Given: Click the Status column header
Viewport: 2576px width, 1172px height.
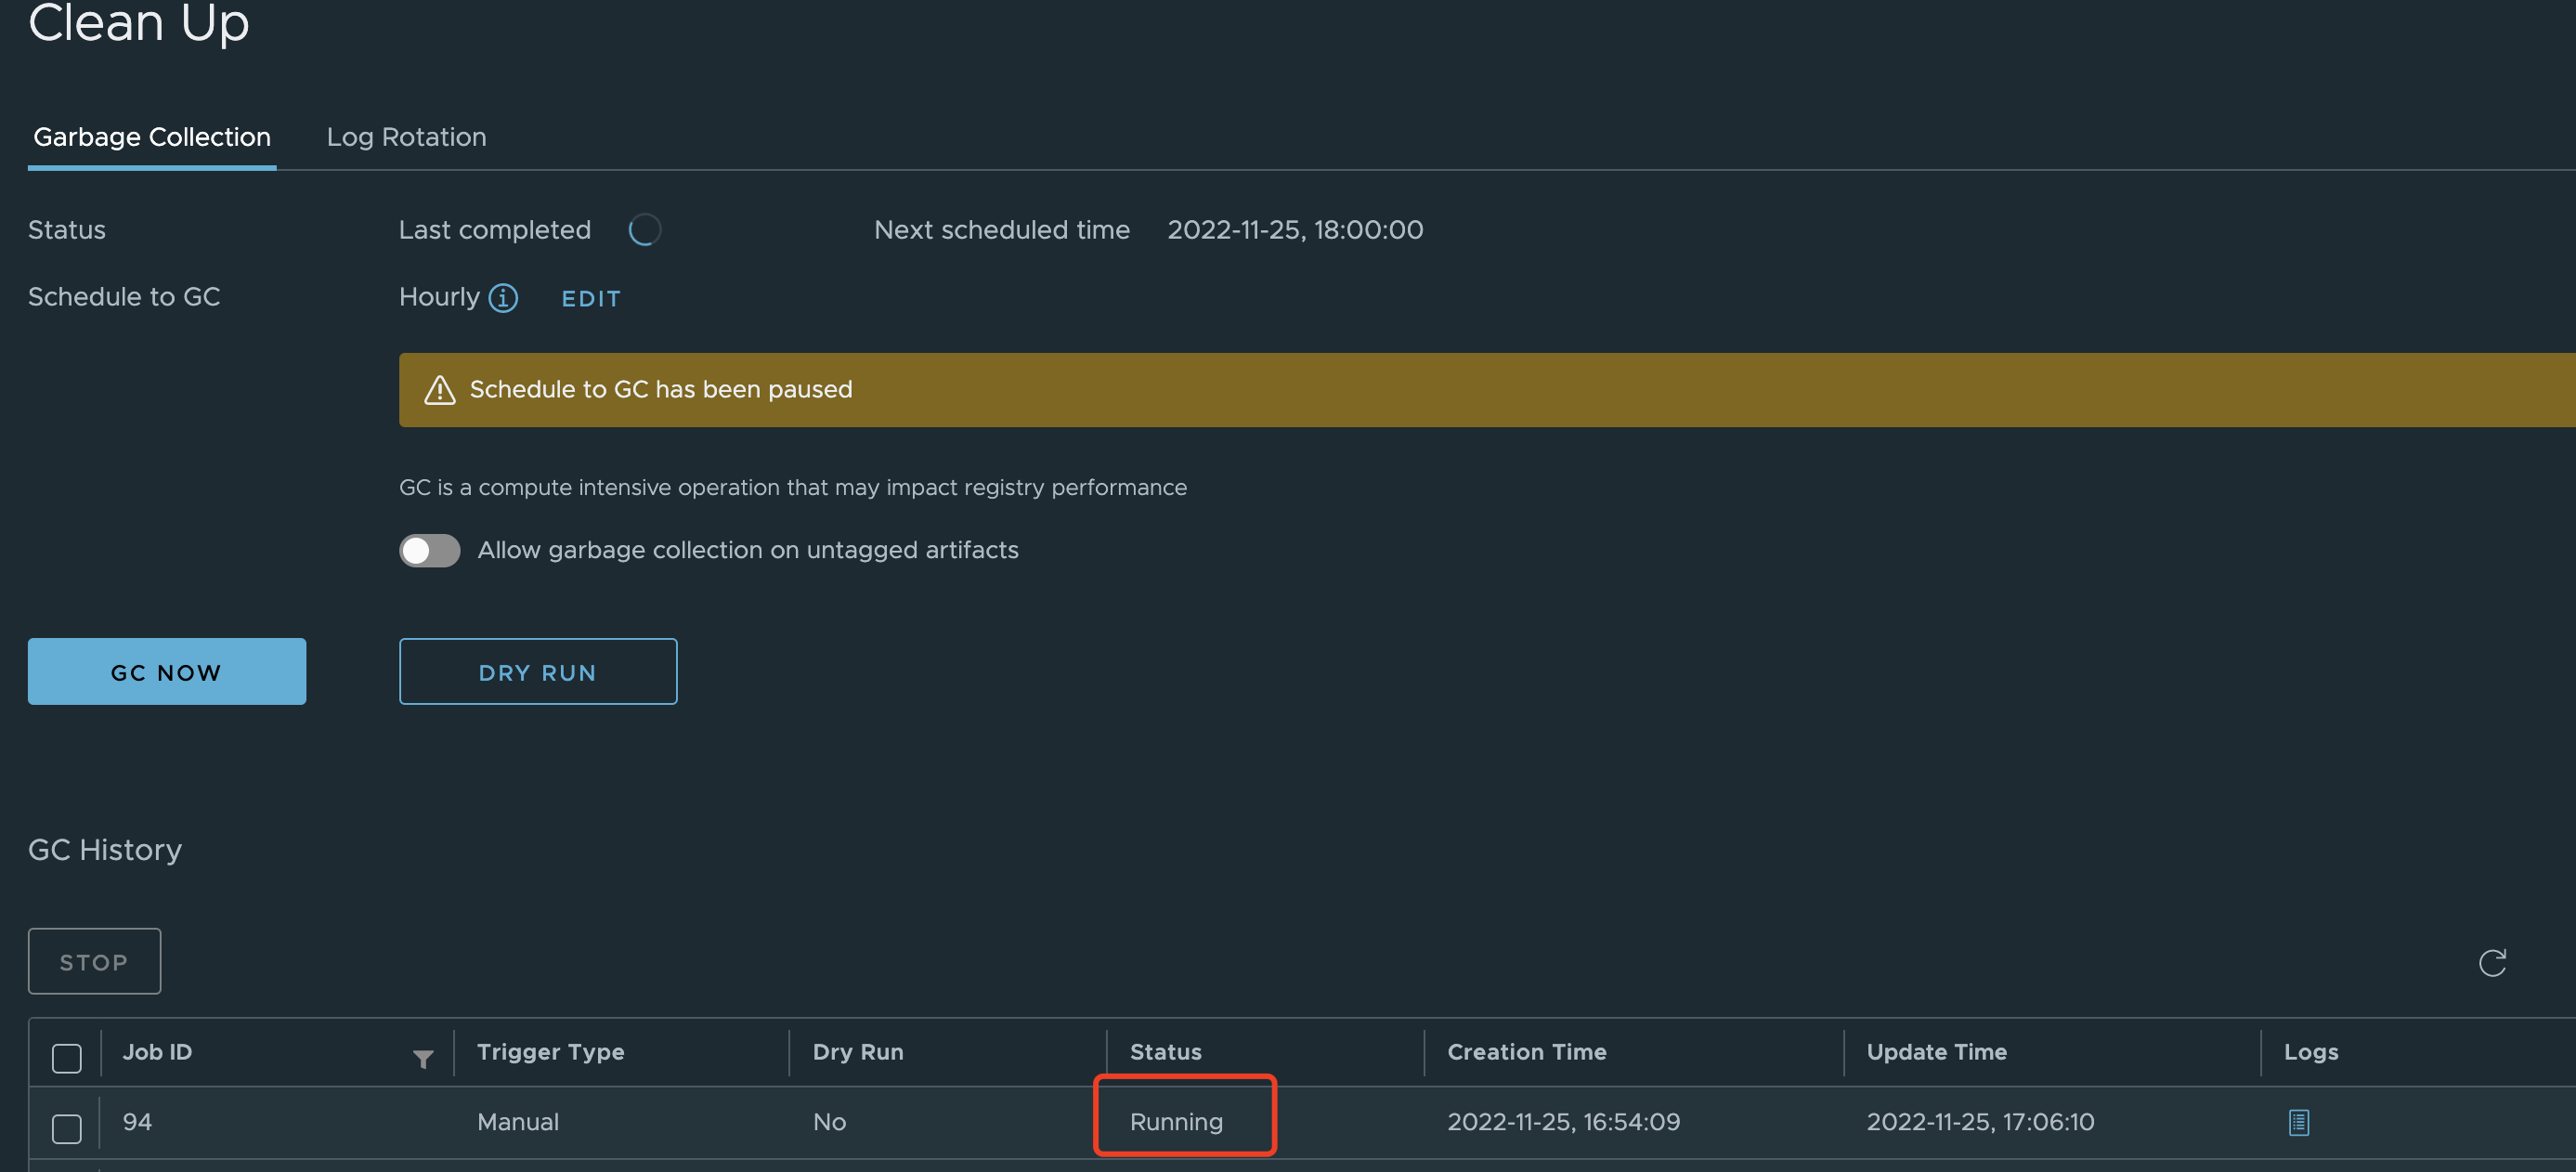Looking at the screenshot, I should tap(1165, 1052).
